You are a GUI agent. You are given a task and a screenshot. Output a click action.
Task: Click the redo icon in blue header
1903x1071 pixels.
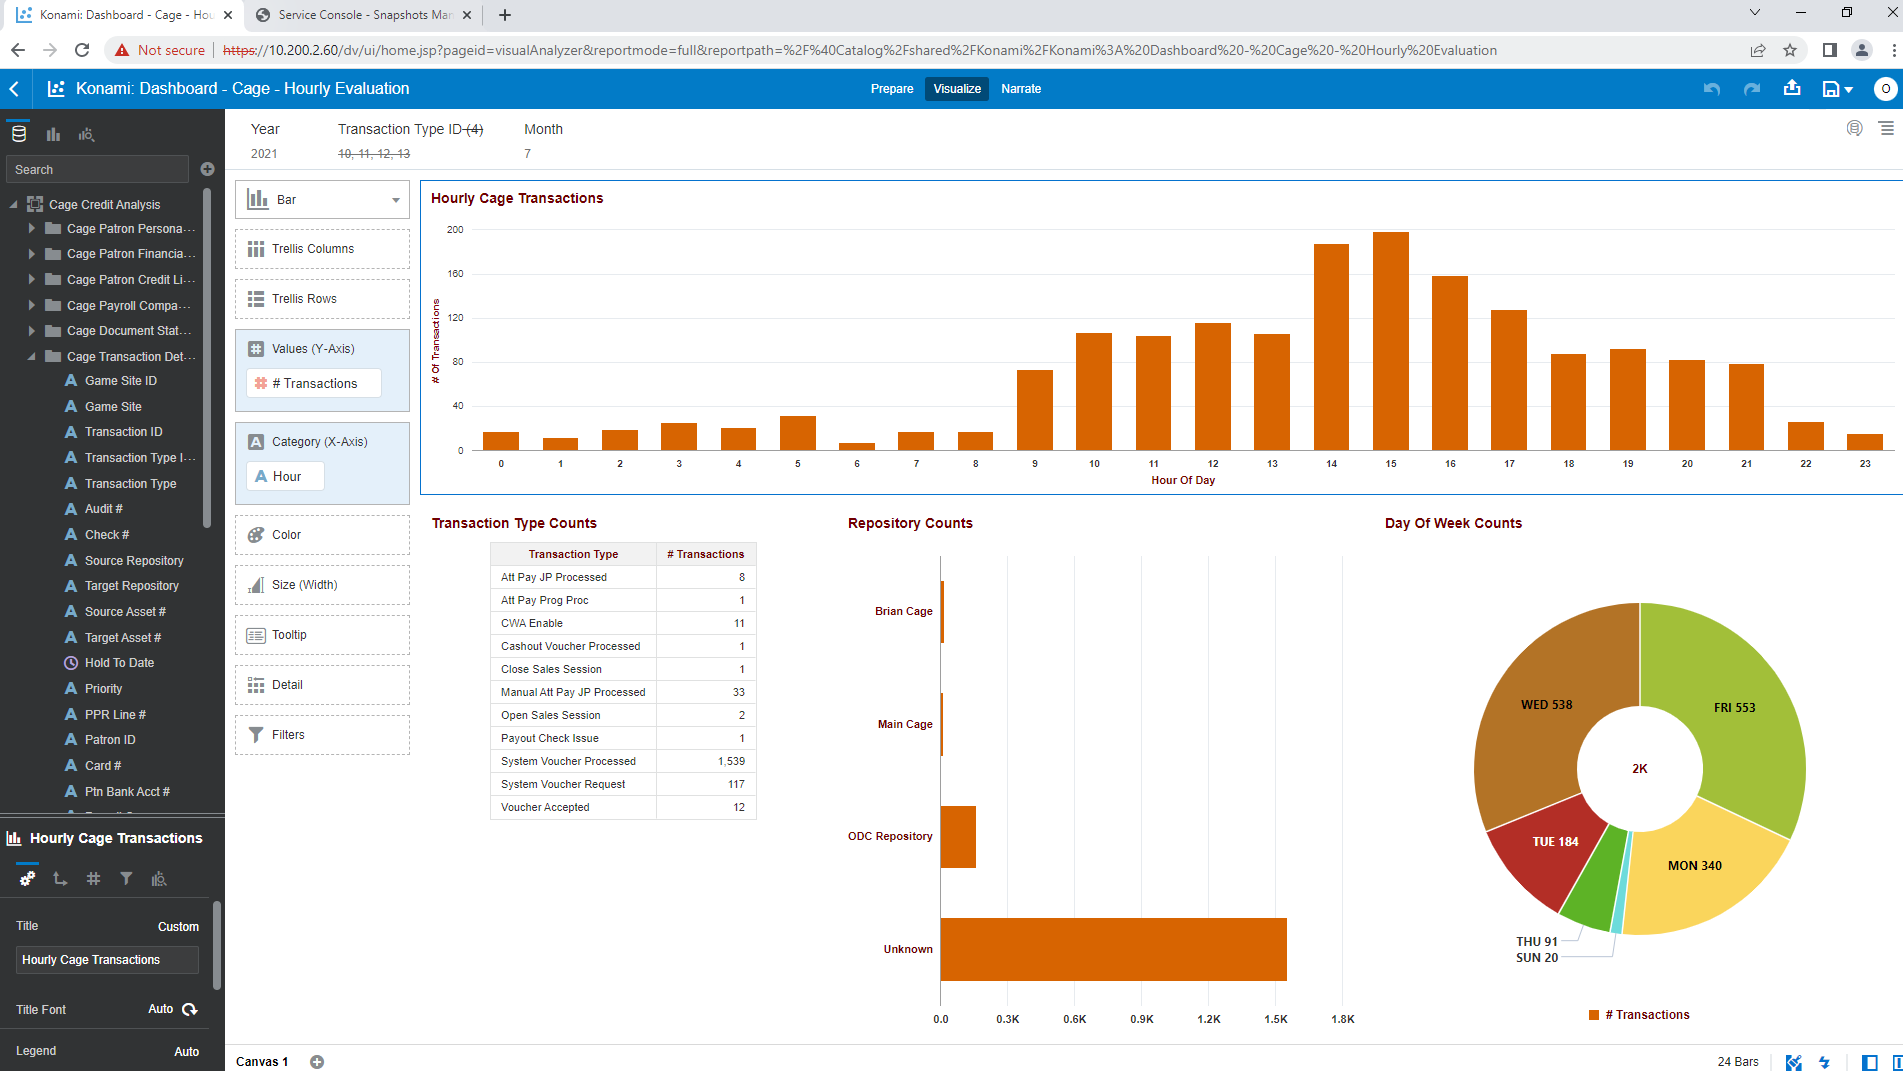[1752, 89]
